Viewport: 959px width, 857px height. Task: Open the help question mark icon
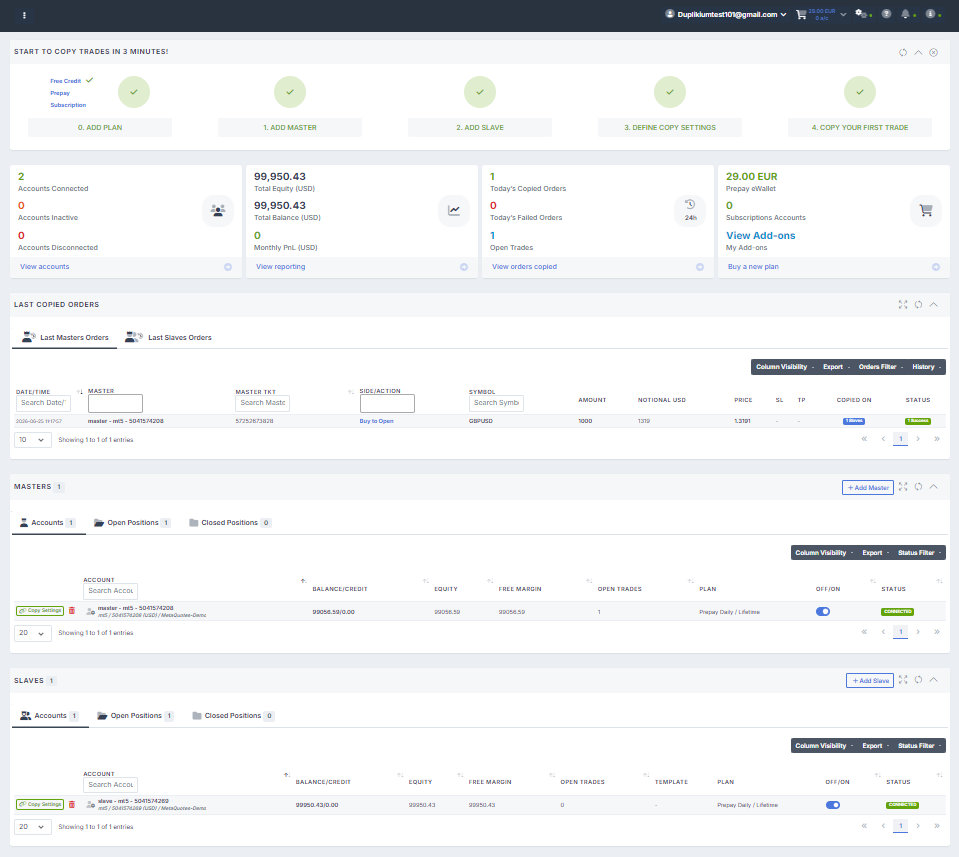coord(886,13)
